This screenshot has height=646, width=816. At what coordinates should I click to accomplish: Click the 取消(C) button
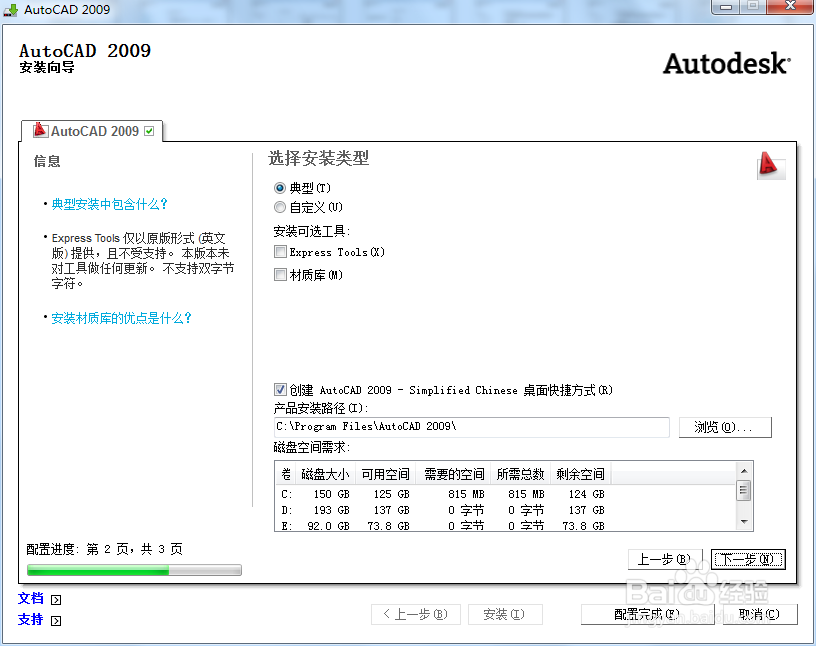(x=760, y=615)
